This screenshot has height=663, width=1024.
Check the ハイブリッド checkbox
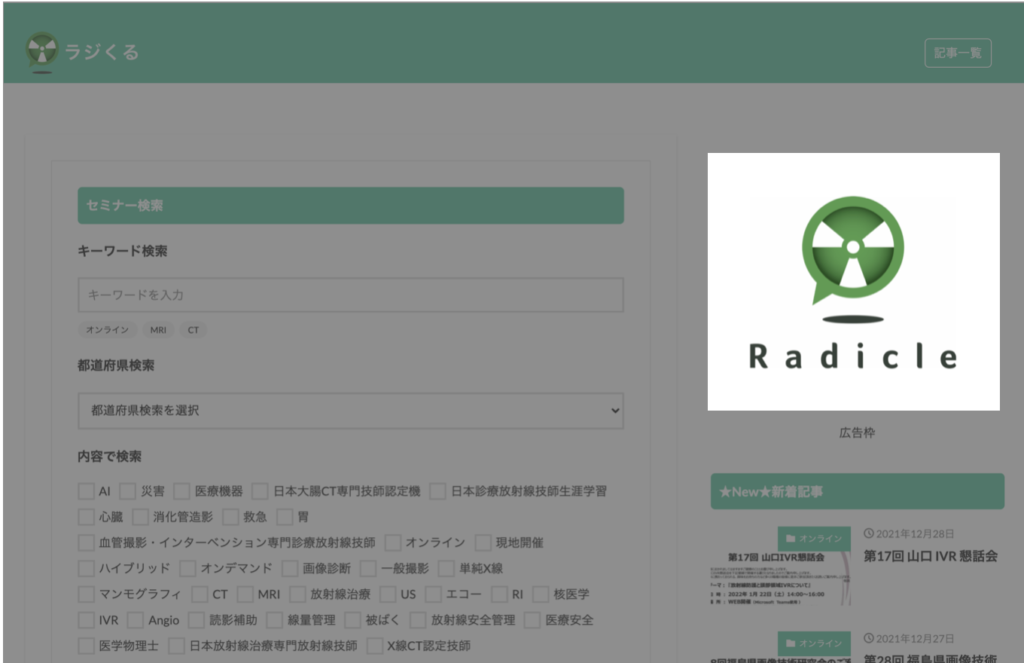pos(86,568)
